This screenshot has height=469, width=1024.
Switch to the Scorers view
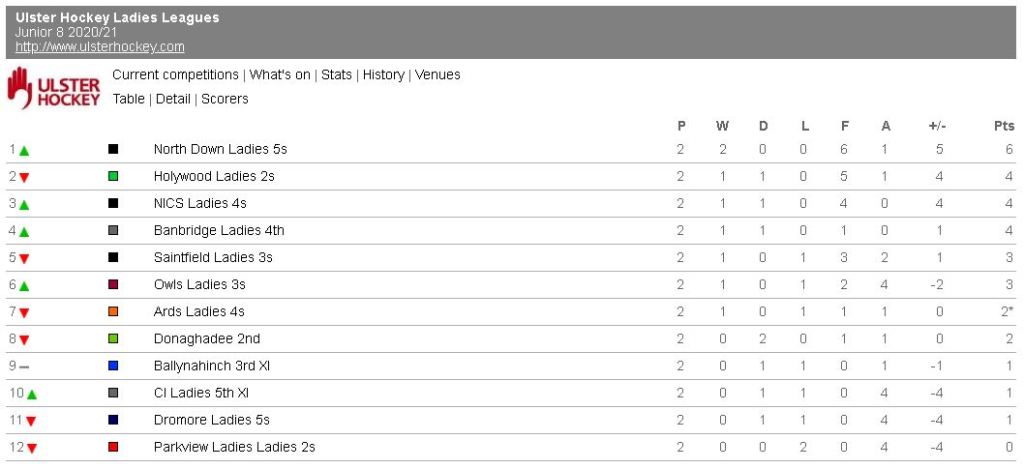pyautogui.click(x=225, y=99)
